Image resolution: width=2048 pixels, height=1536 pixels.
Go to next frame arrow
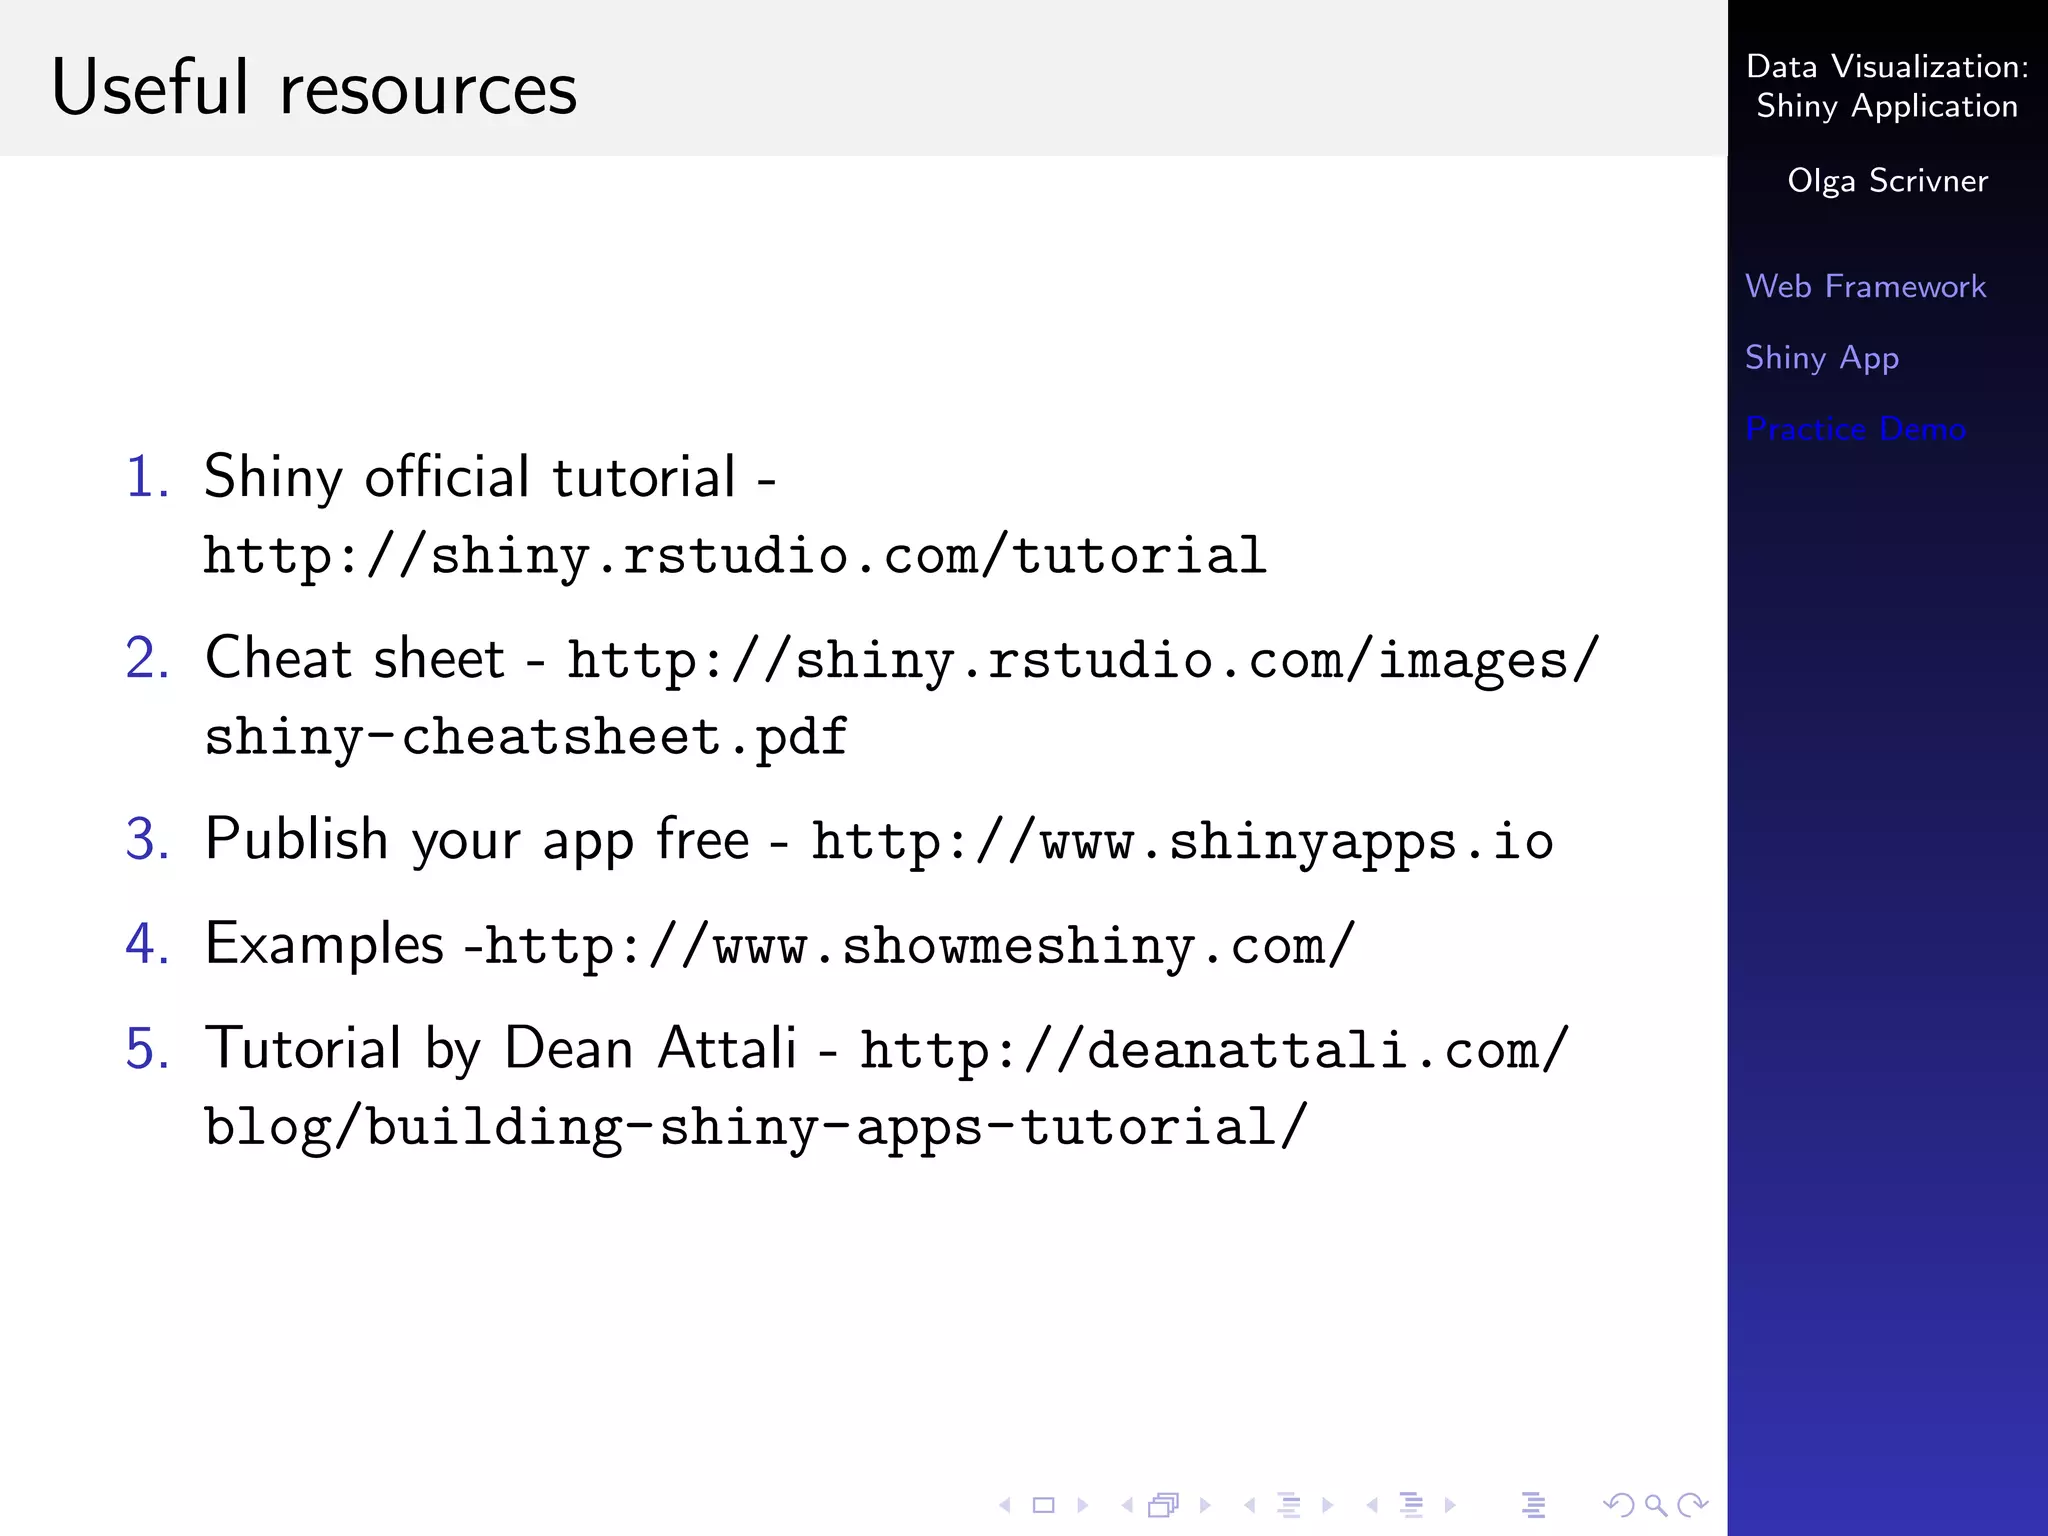coord(1205,1505)
